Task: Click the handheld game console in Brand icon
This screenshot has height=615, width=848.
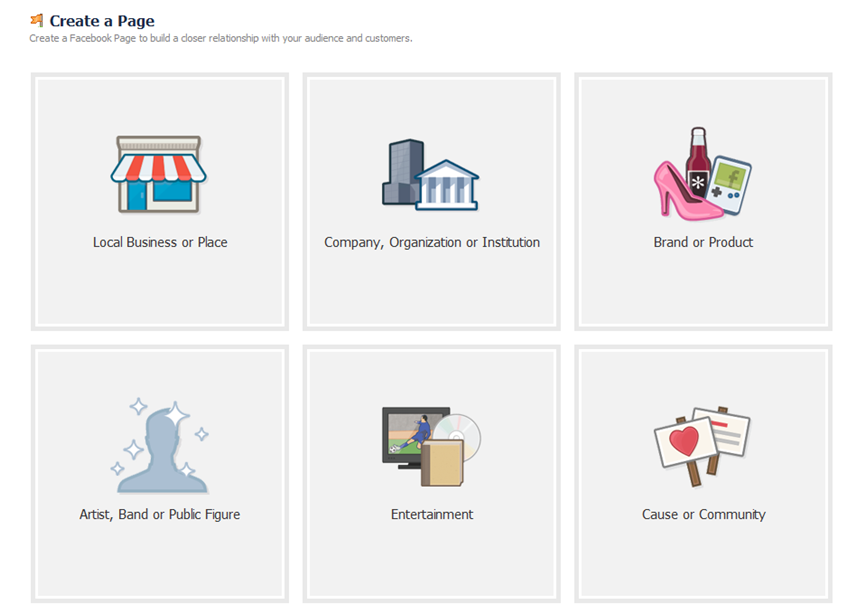Action: click(x=731, y=186)
